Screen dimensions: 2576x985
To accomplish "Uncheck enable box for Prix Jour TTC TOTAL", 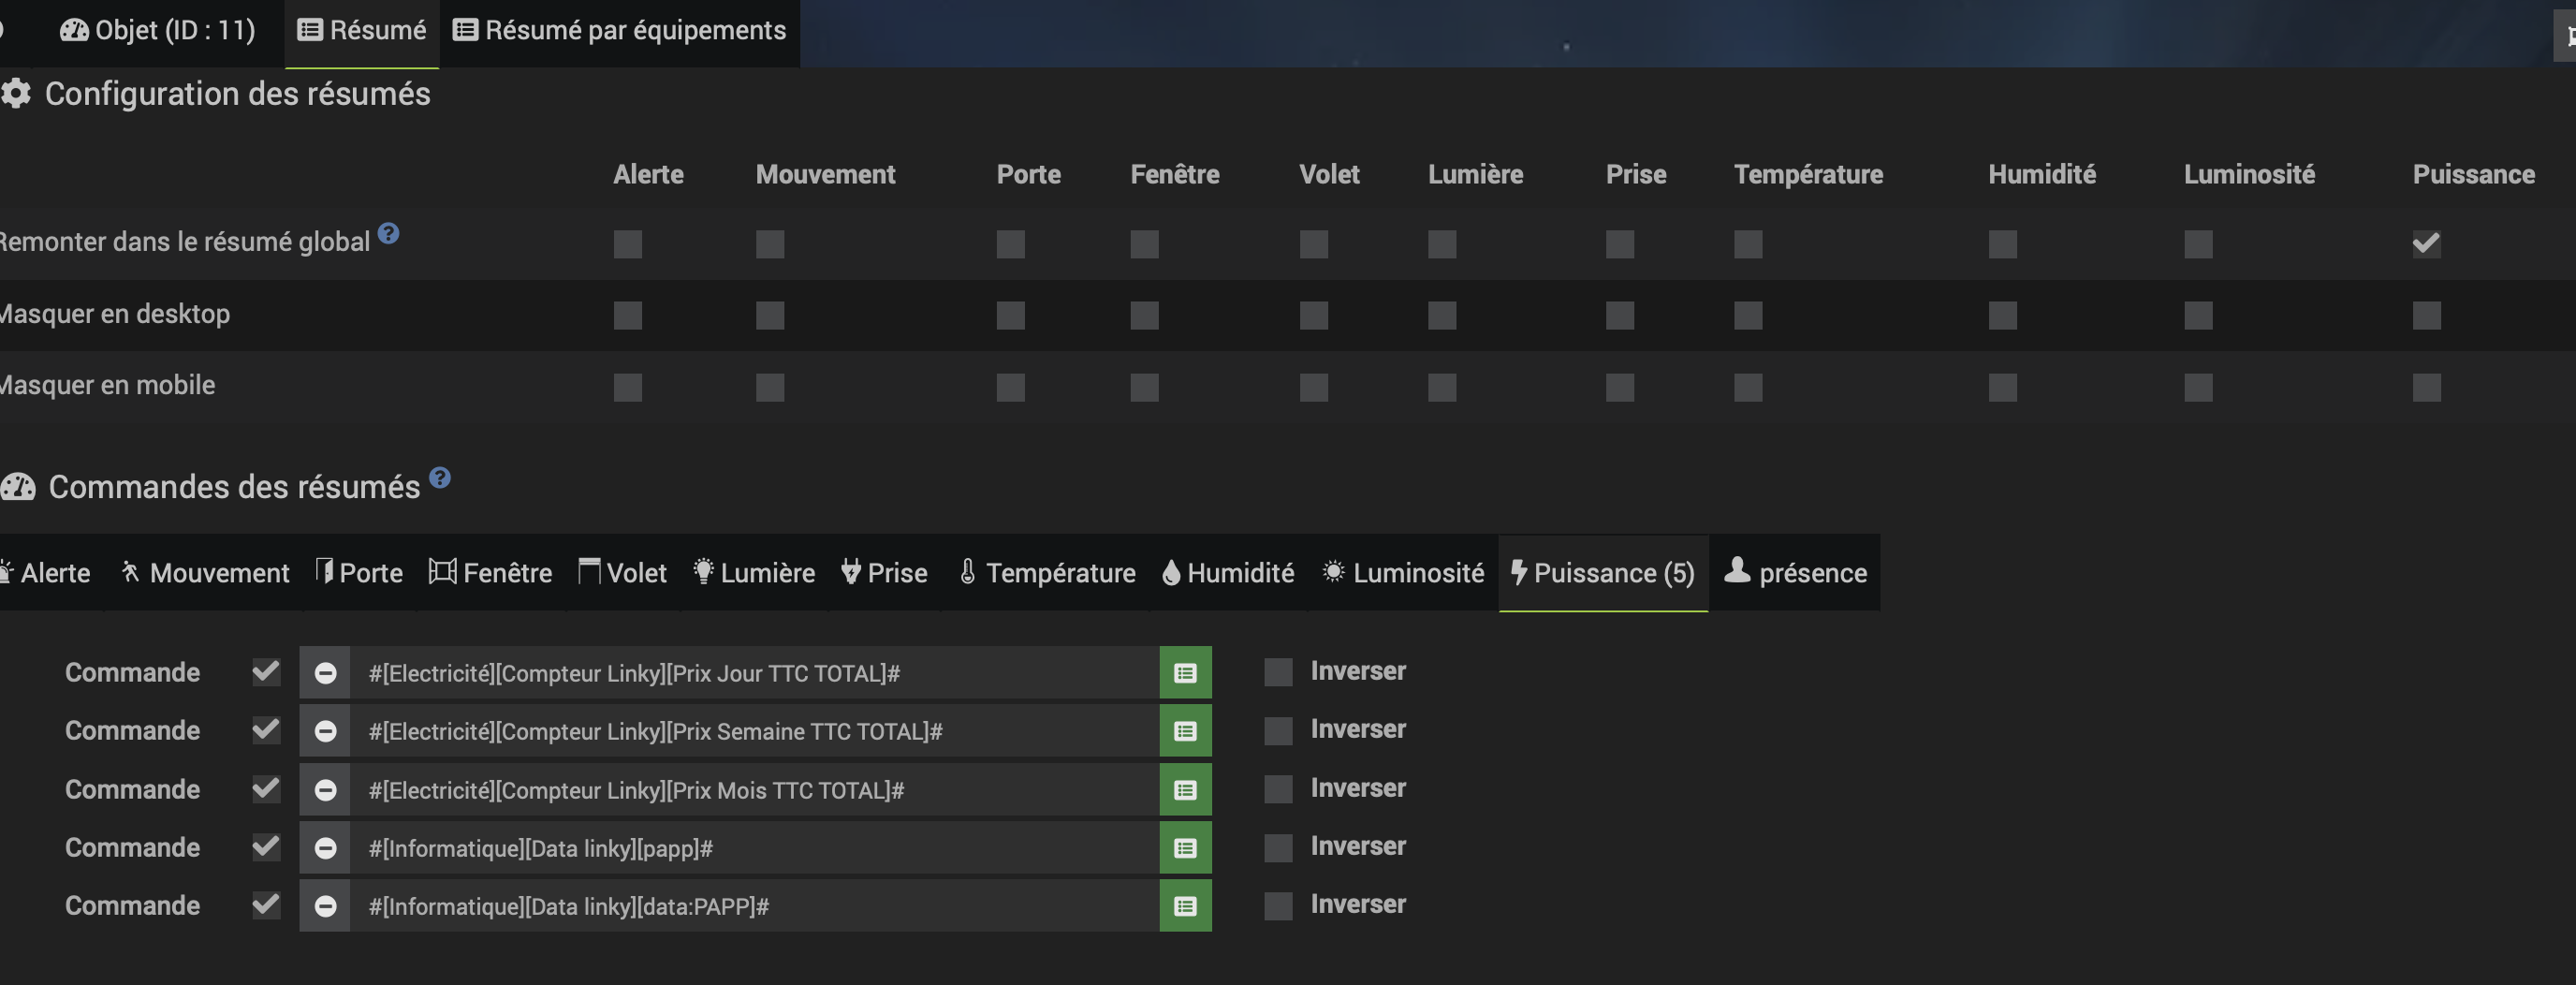I will click(266, 671).
